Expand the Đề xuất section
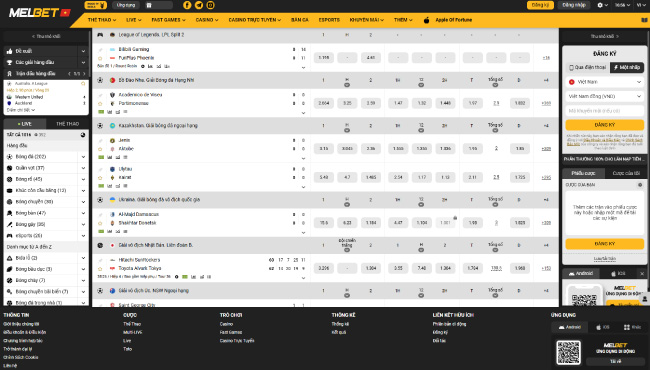650x370 pixels. click(83, 51)
